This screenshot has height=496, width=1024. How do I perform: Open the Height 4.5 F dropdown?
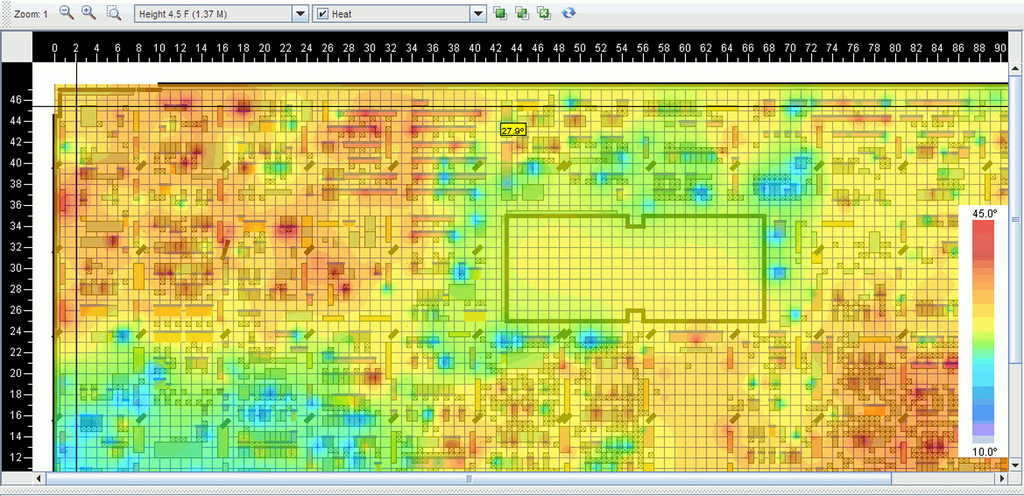point(299,13)
